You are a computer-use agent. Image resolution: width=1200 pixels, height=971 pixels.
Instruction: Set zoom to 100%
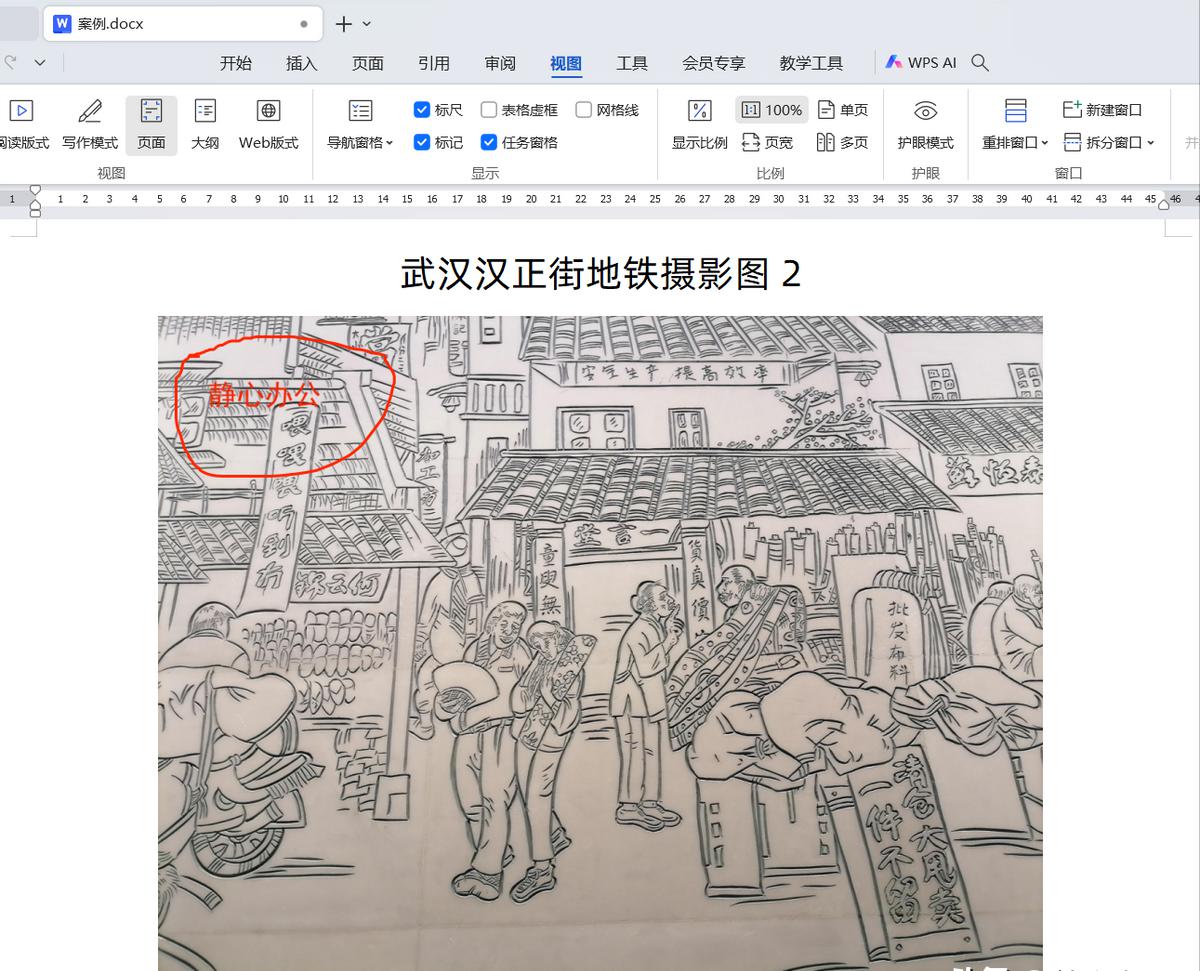[x=772, y=110]
